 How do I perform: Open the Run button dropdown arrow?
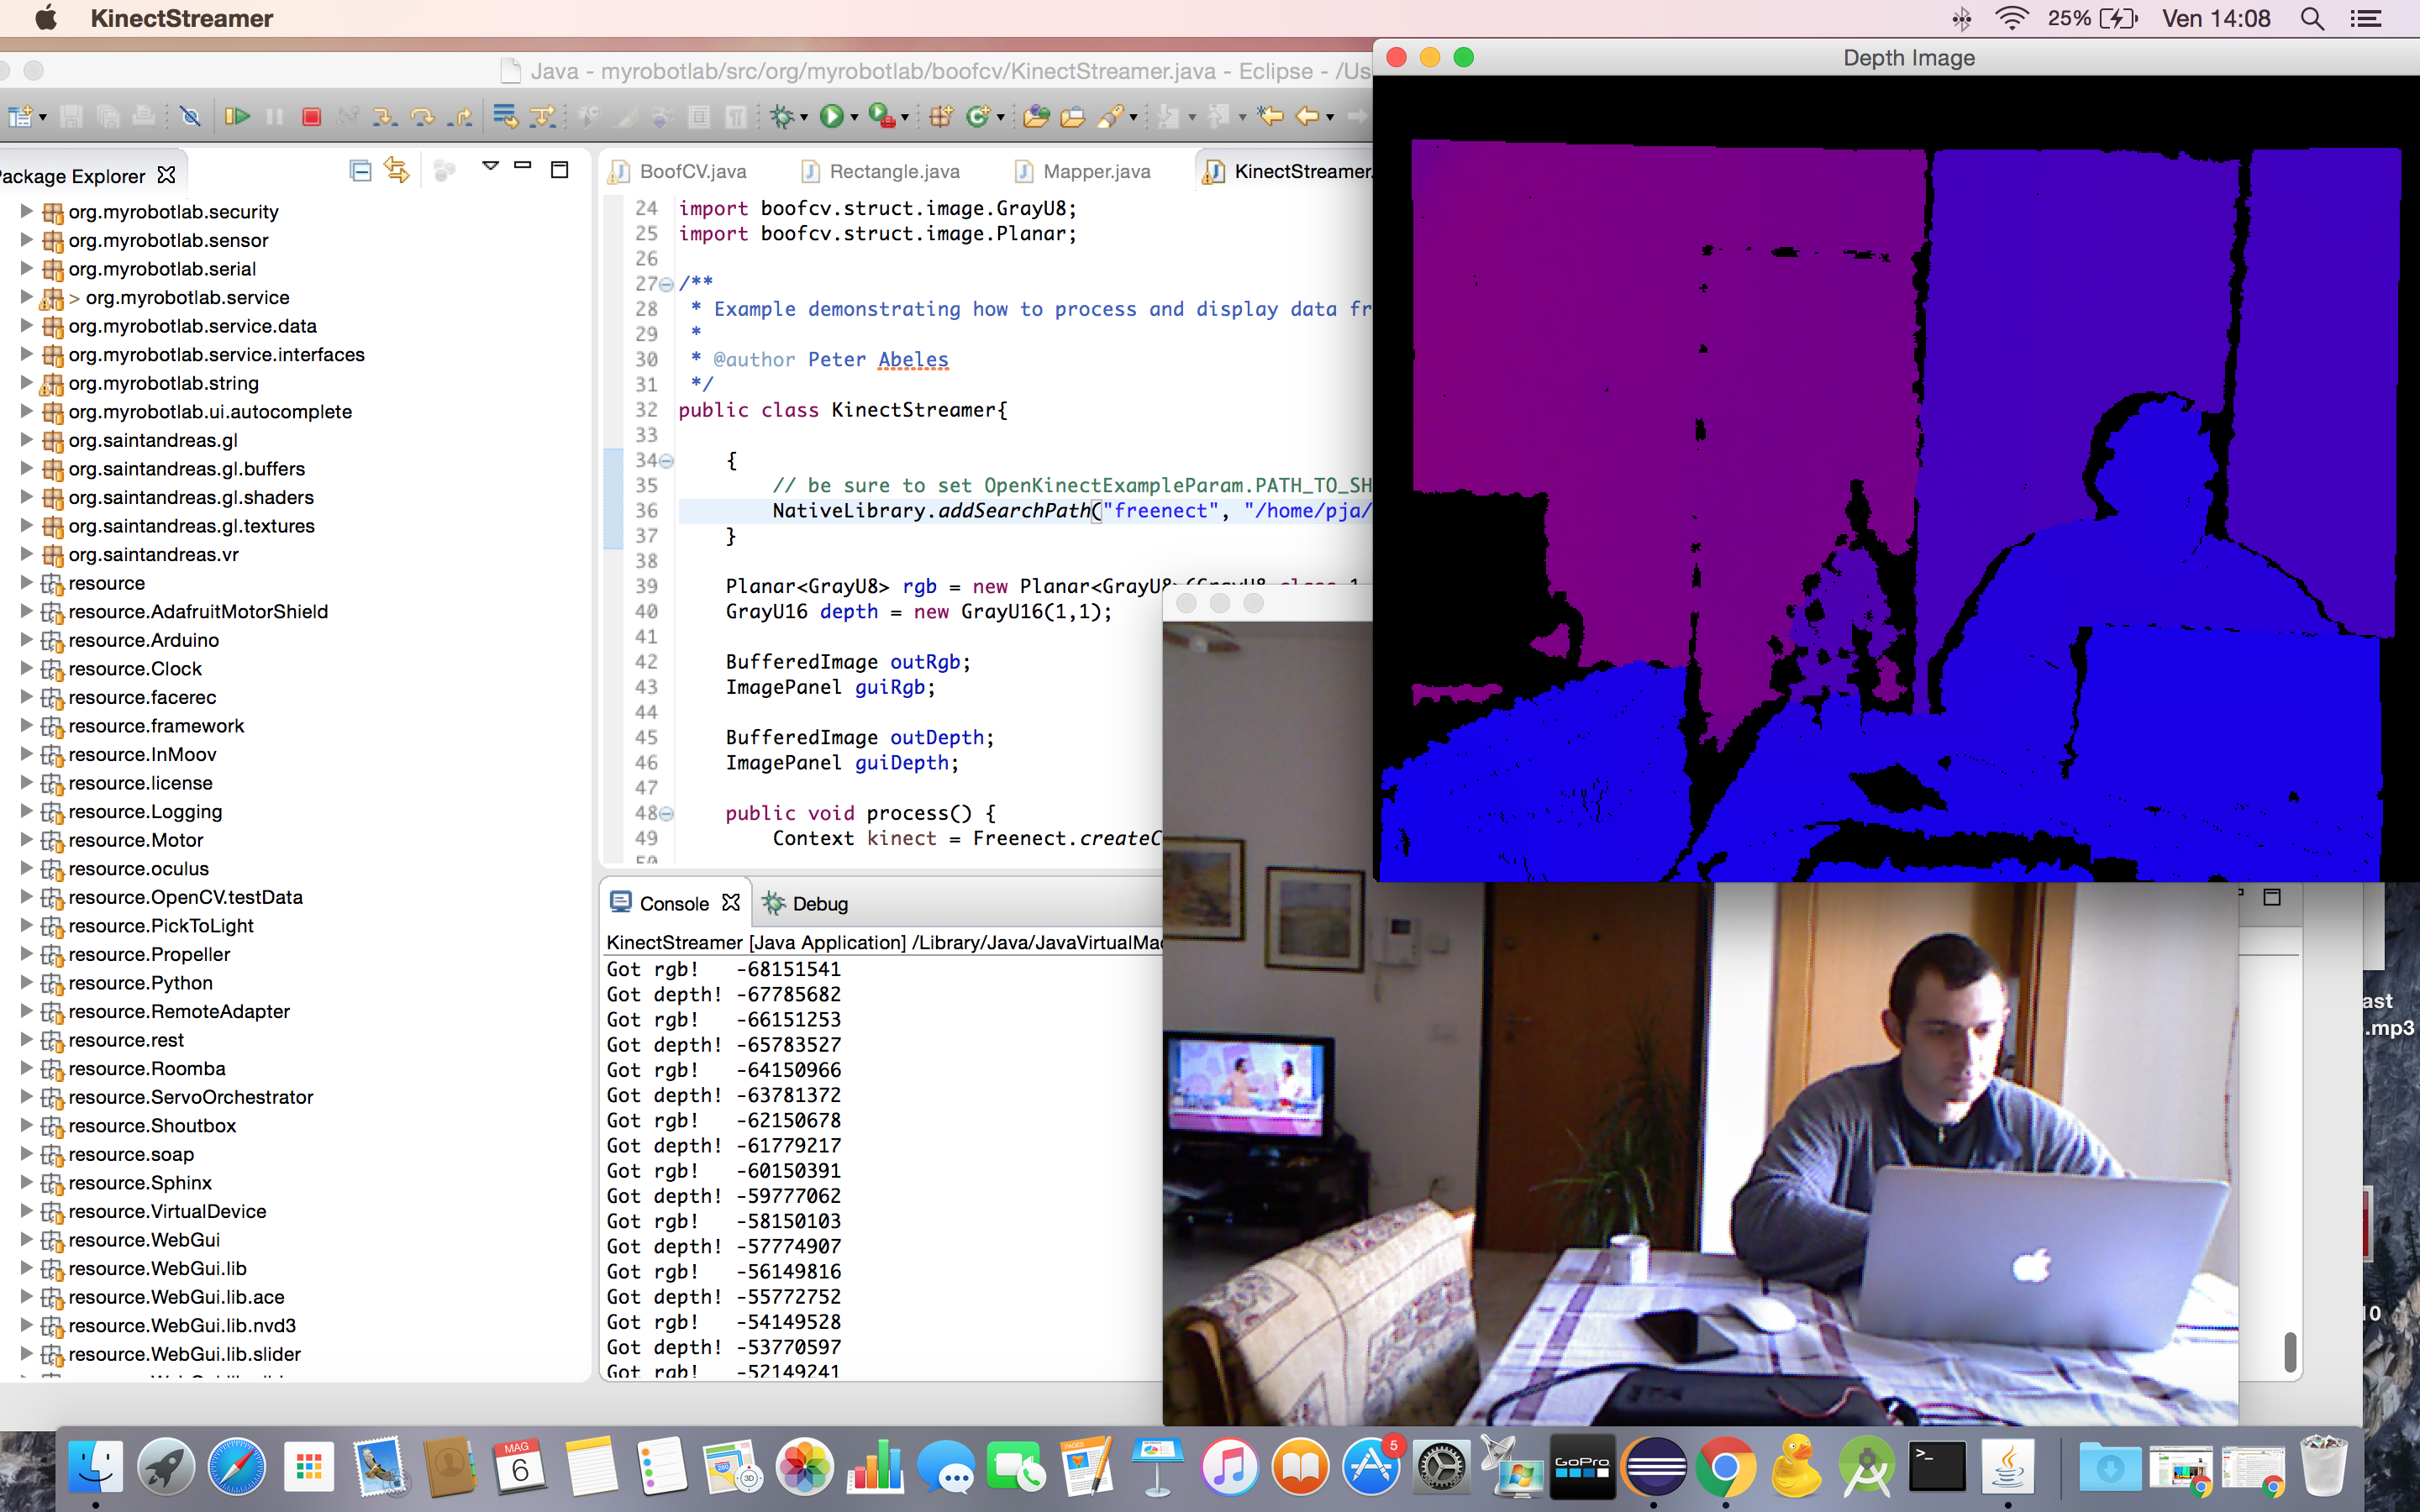[855, 118]
